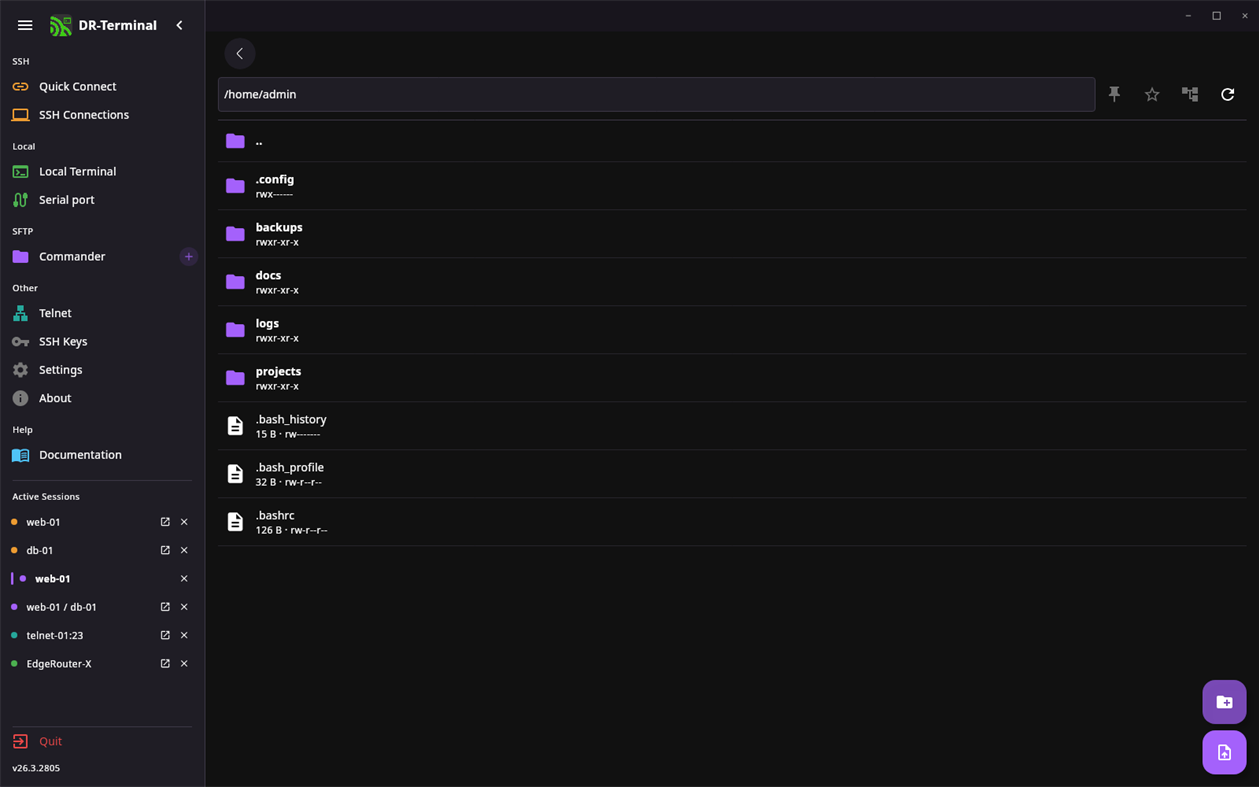
Task: Open db-01 session in a new window
Action: 165,550
